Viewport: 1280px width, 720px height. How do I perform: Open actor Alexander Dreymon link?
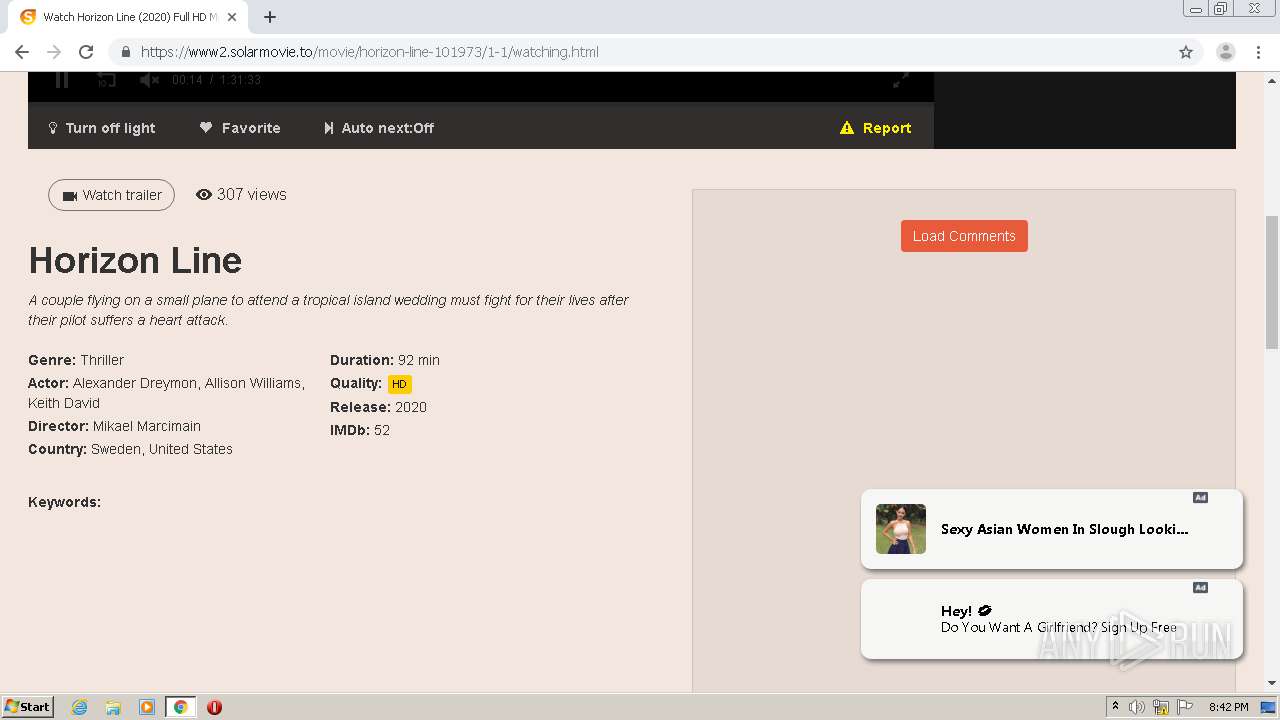coord(137,383)
